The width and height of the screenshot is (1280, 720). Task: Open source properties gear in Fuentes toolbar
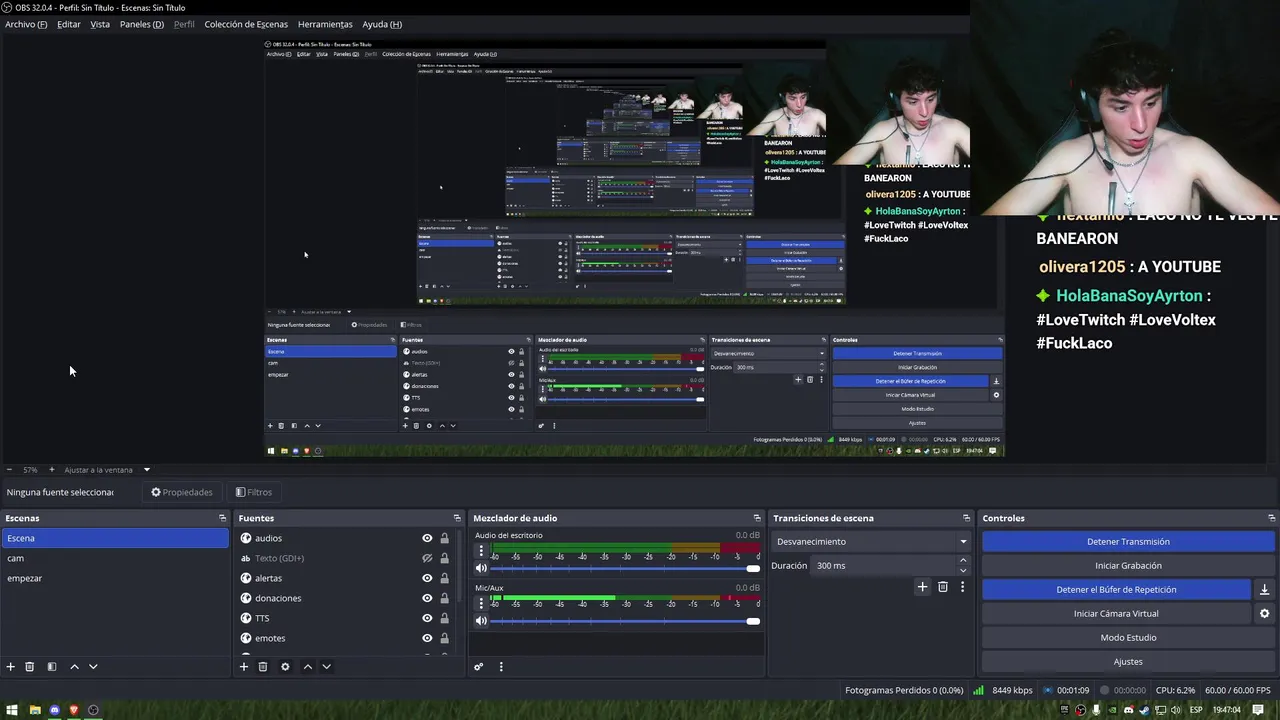[285, 667]
